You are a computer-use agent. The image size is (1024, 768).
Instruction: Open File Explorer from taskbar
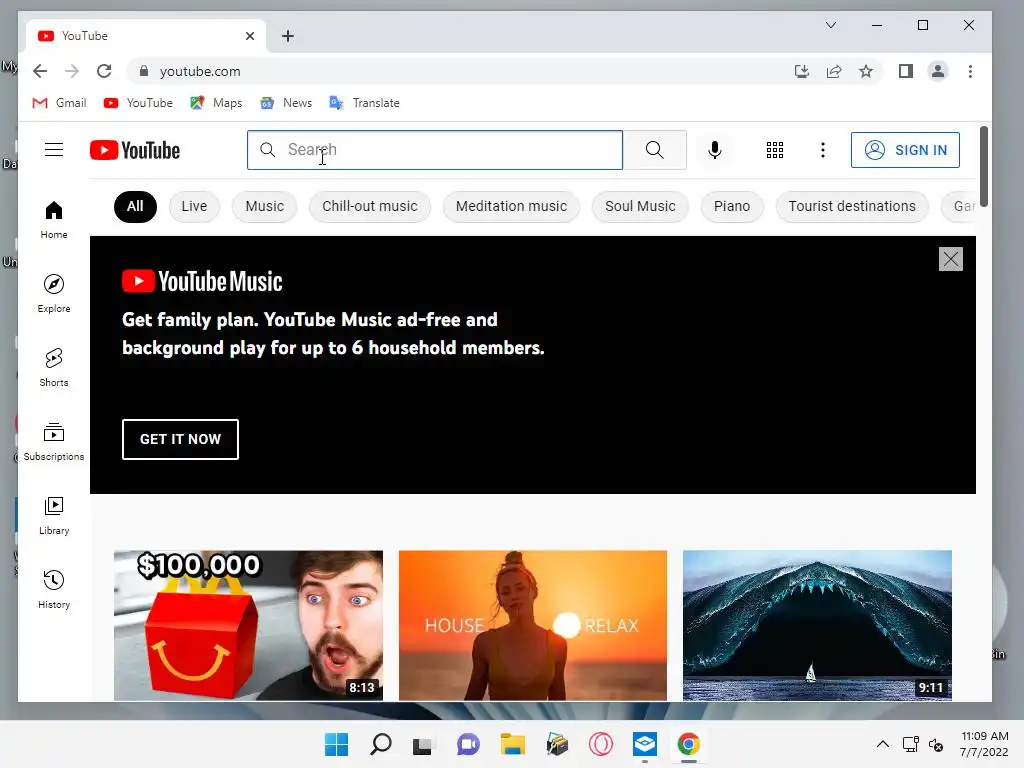point(513,744)
